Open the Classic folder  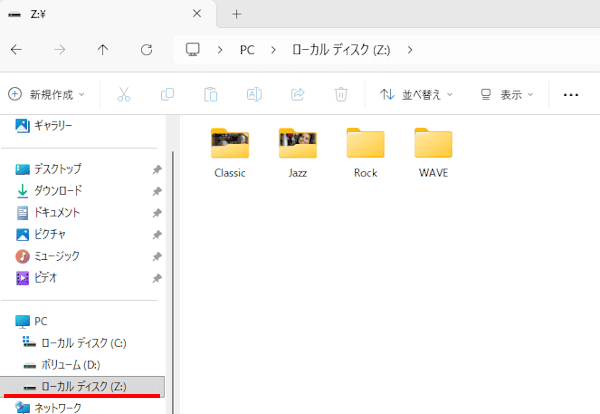[230, 153]
